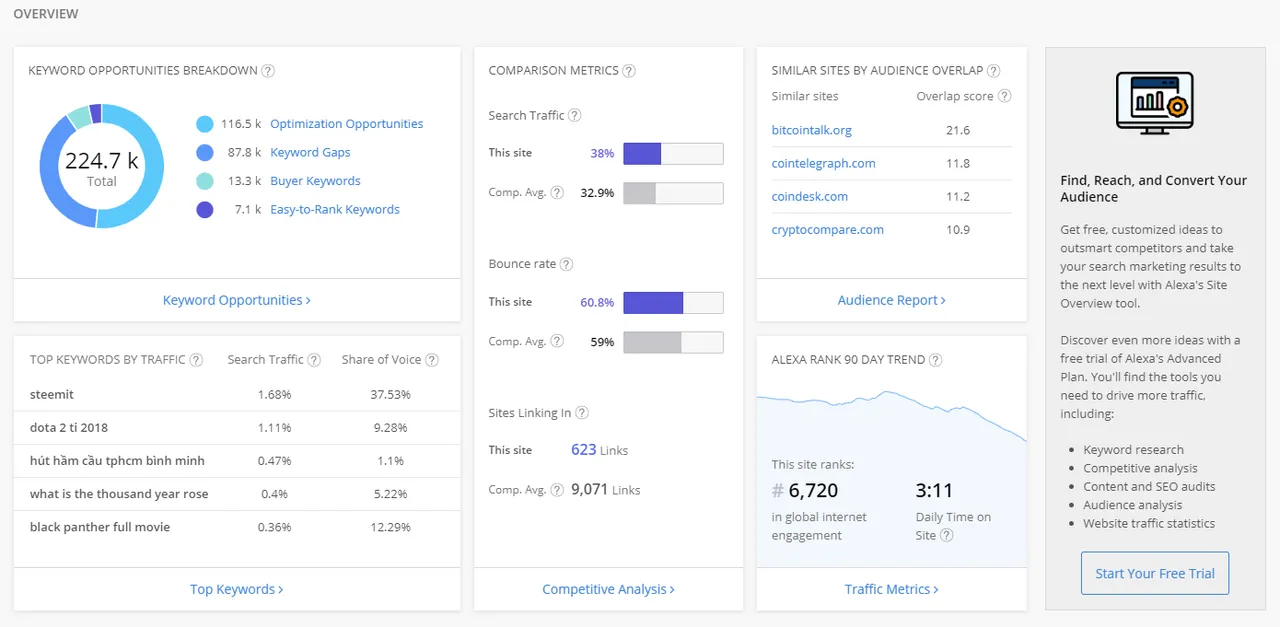This screenshot has height=627, width=1280.
Task: Visit cryptocompare.com similar site link
Action: point(828,230)
